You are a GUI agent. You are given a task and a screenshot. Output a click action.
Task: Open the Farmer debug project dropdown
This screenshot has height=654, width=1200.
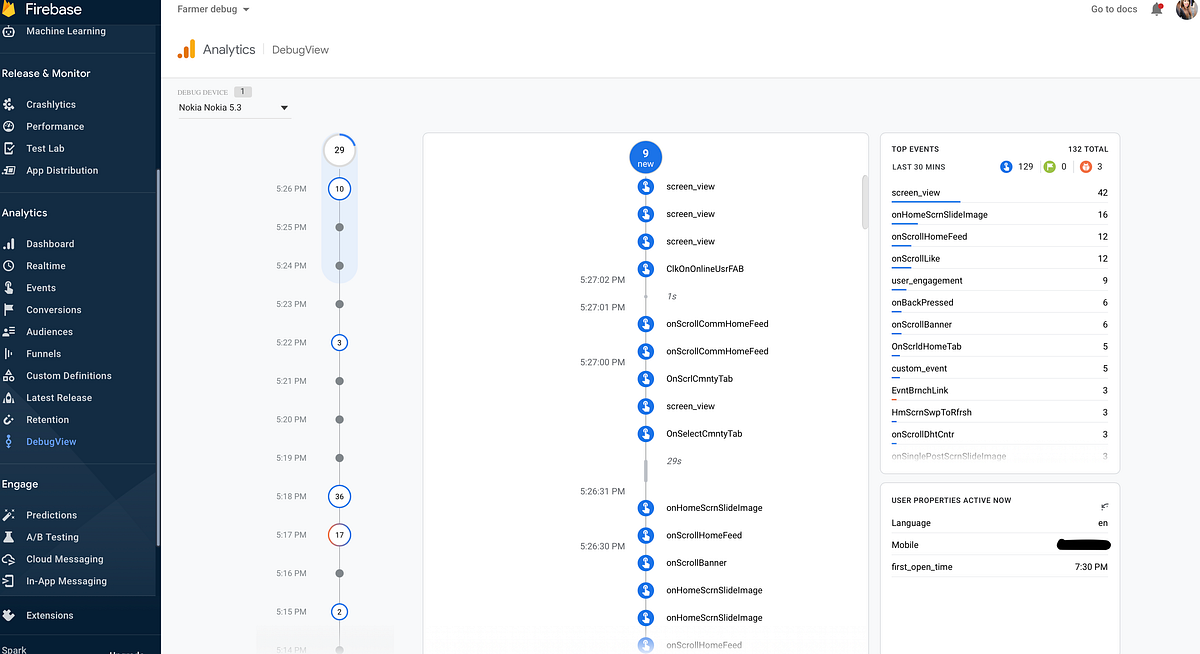tap(210, 9)
